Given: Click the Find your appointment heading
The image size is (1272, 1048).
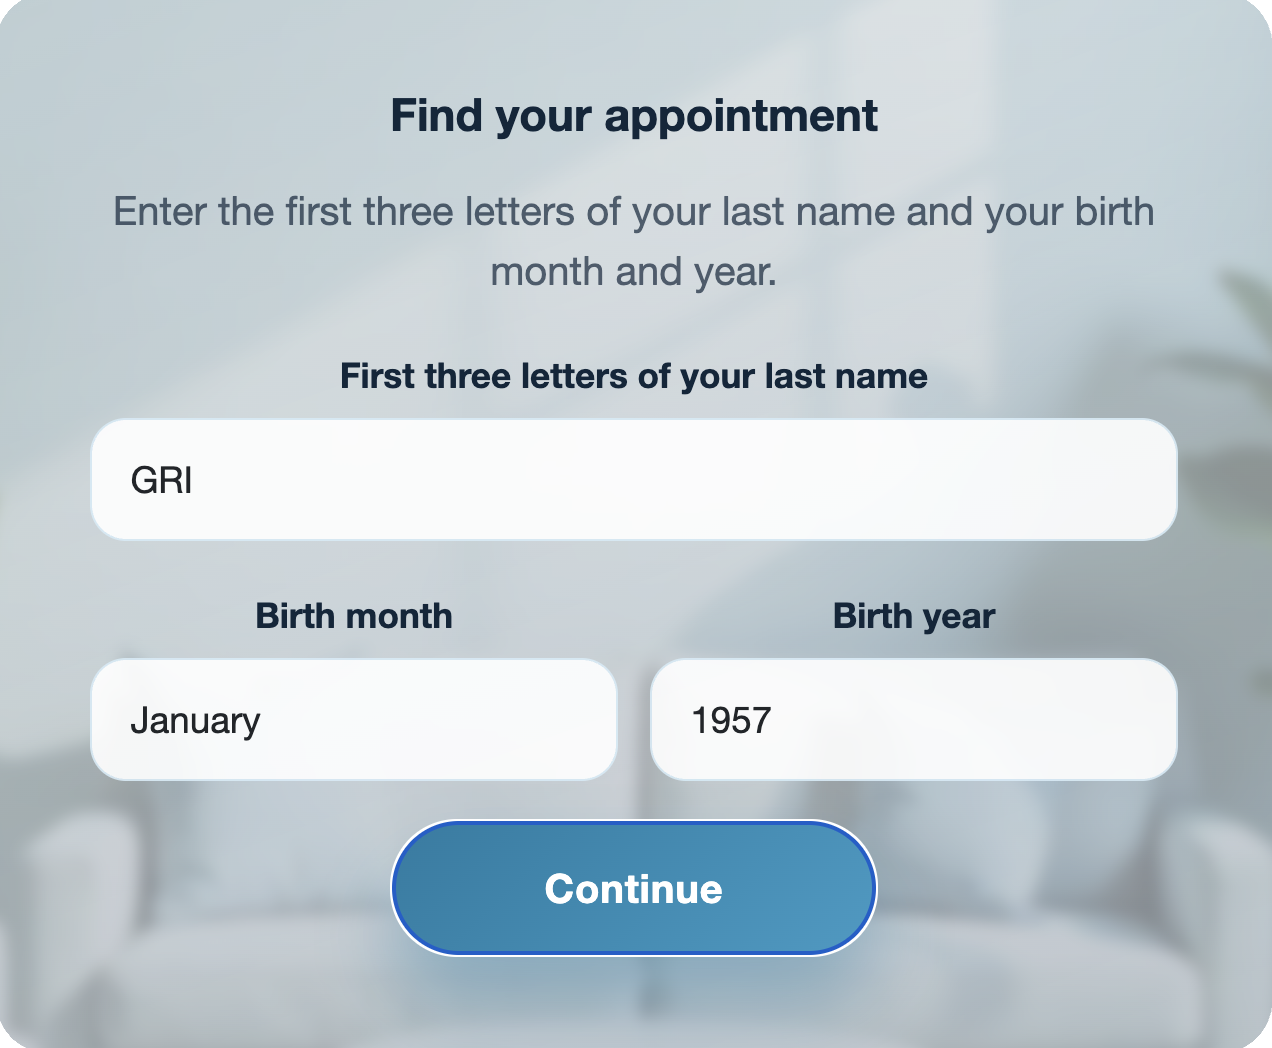Looking at the screenshot, I should [634, 114].
